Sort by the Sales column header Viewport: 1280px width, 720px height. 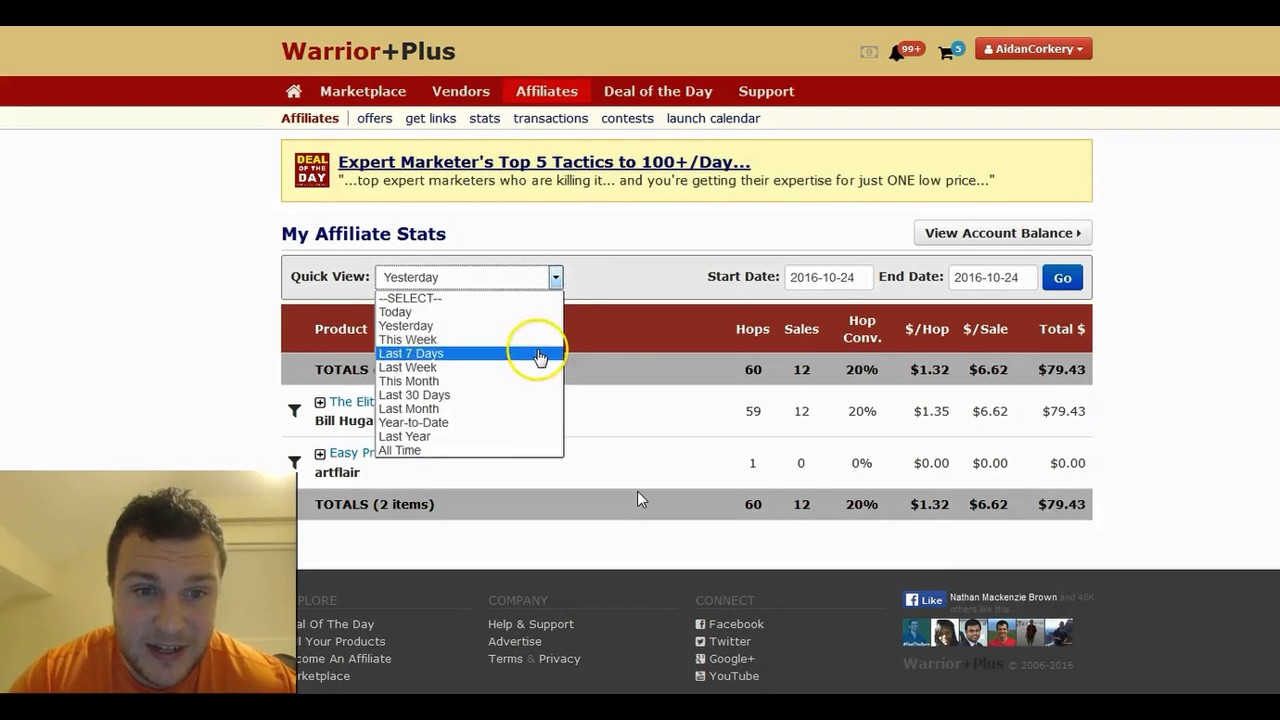[801, 329]
